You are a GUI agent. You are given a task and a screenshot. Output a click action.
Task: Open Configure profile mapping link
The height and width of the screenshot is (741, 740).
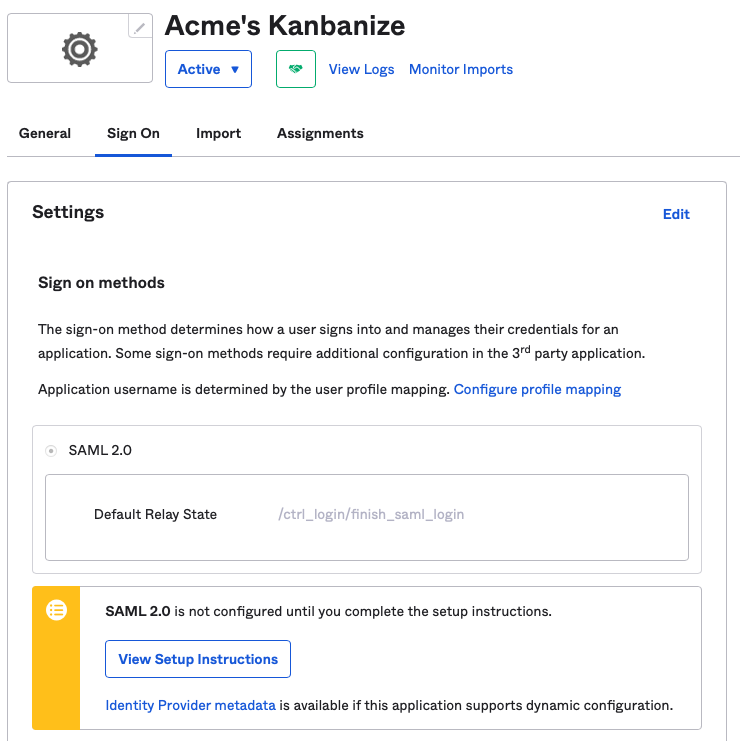click(537, 389)
